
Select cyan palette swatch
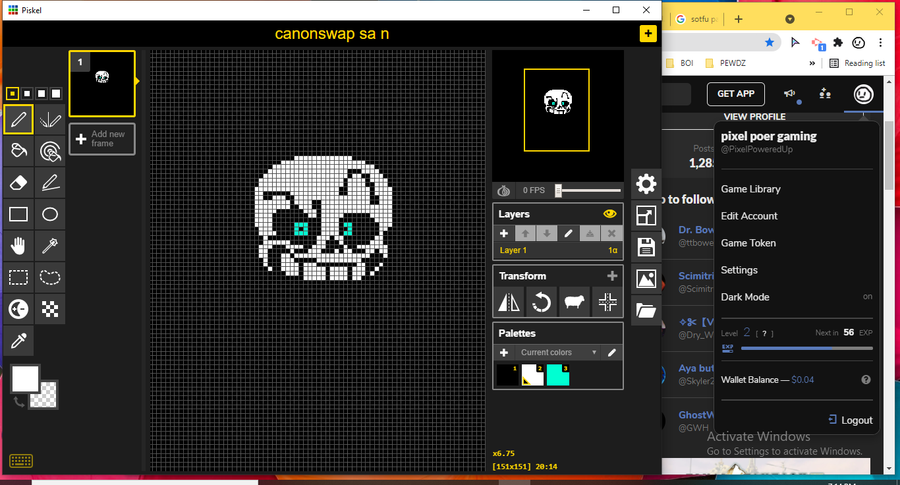click(558, 375)
